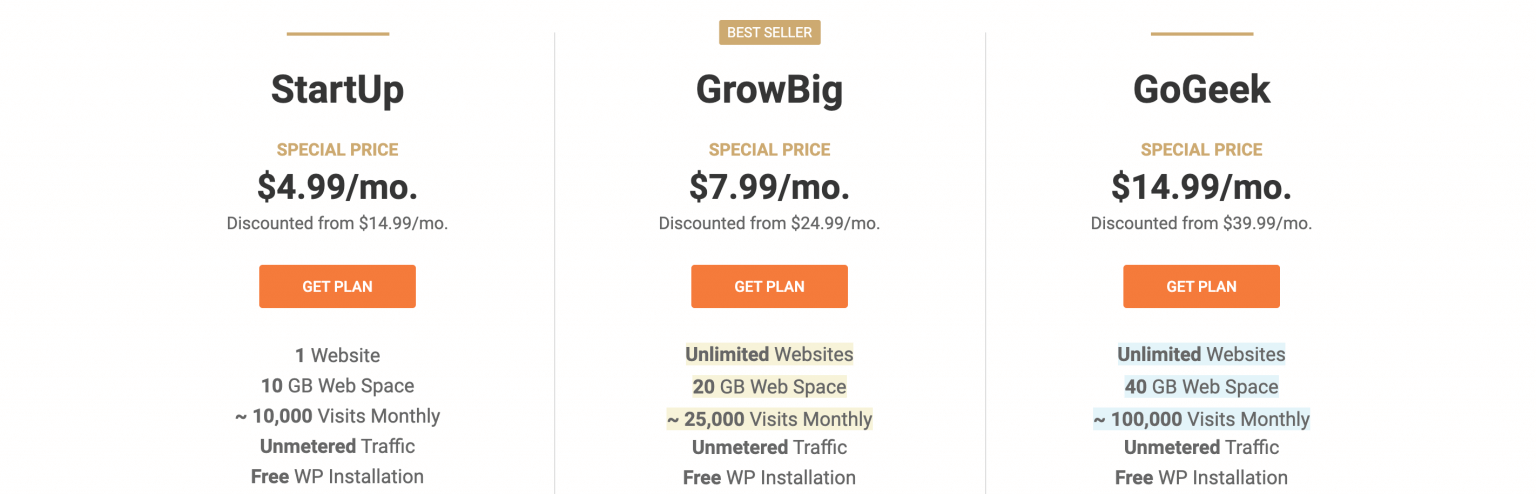
Task: Click GET PLAN button under StartUp
Action: pos(337,286)
